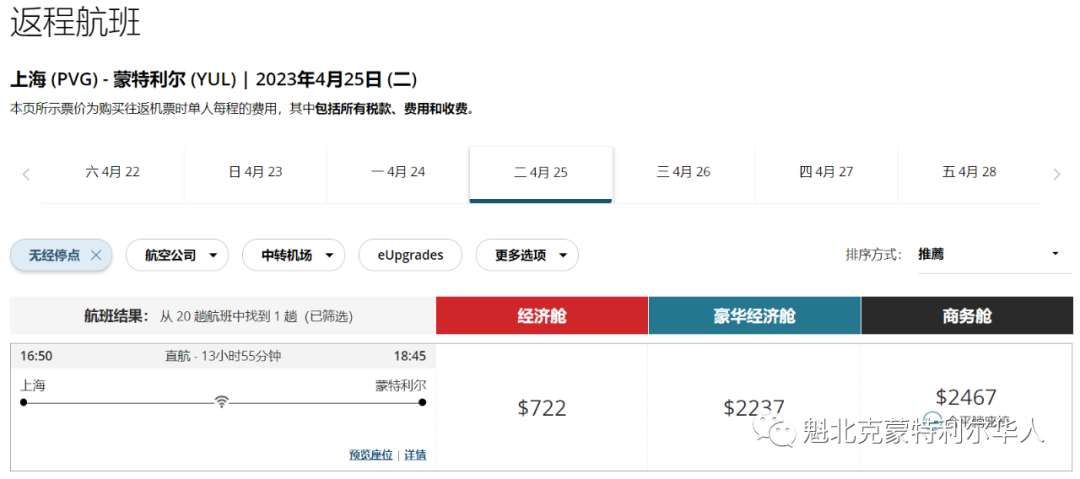The image size is (1080, 479).
Task: Open the 排序方式 推荐 sort dropdown
Action: click(994, 254)
